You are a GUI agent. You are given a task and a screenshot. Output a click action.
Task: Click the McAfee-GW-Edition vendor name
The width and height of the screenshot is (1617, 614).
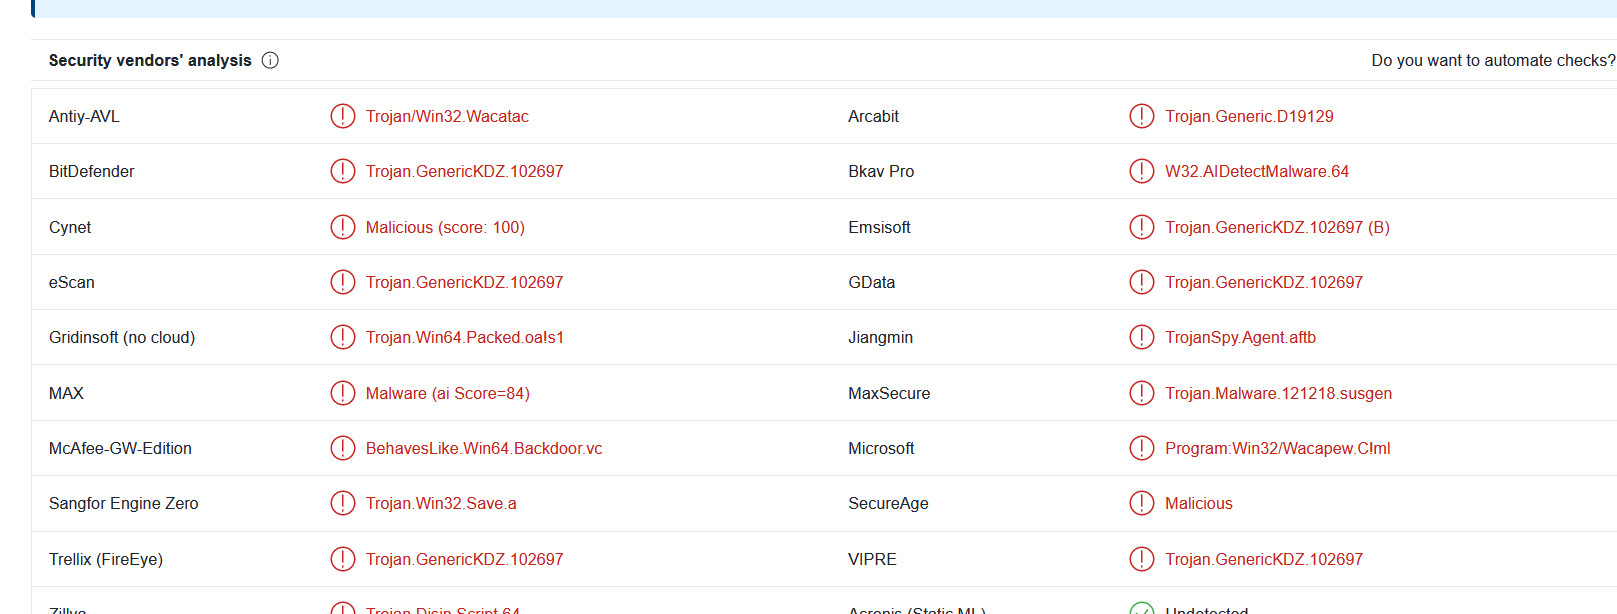[x=120, y=448]
